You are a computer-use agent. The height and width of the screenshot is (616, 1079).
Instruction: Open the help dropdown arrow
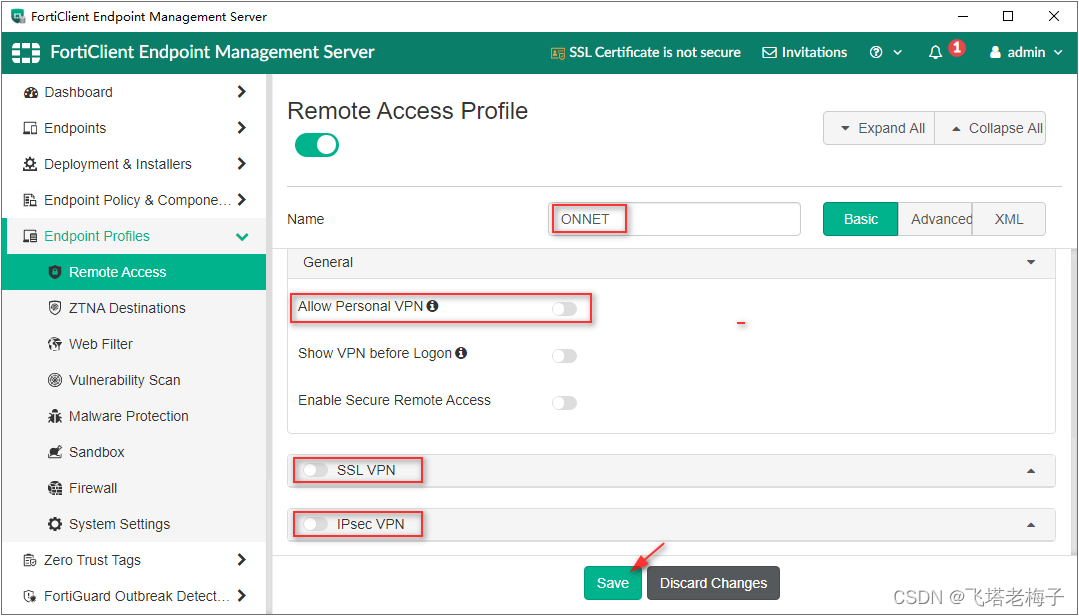[897, 53]
